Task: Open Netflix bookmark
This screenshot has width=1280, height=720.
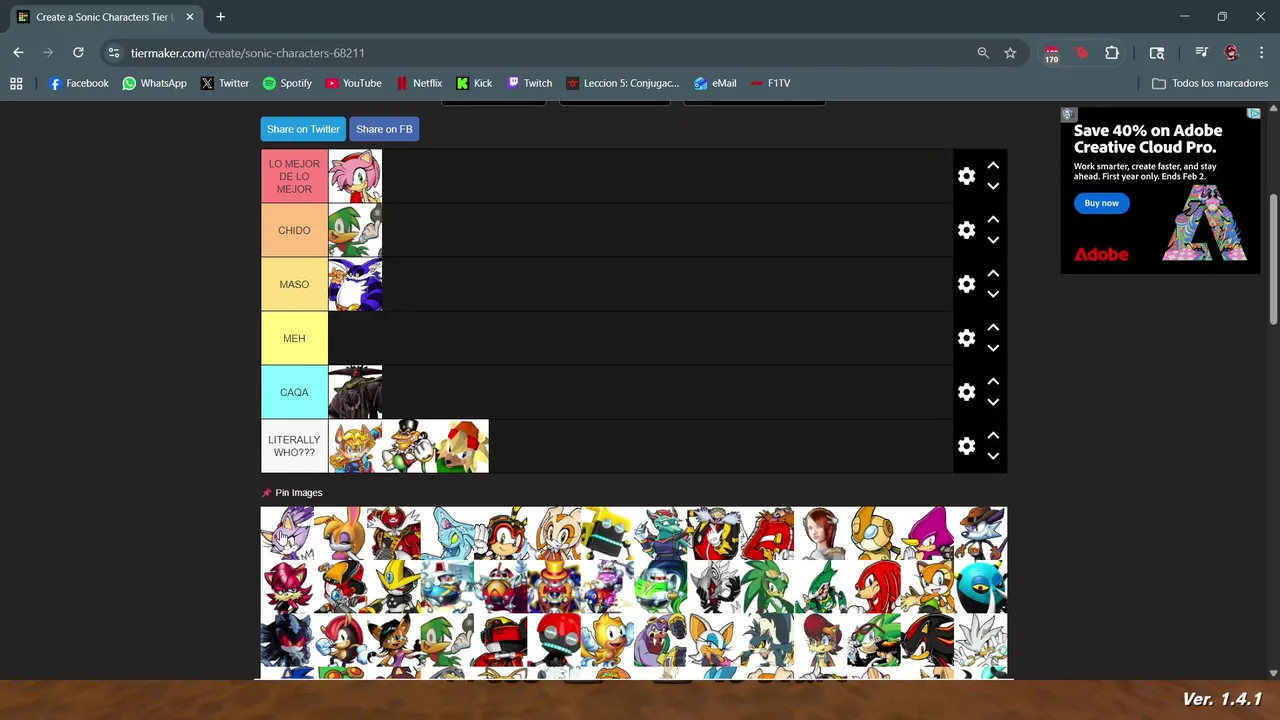Action: coord(419,83)
